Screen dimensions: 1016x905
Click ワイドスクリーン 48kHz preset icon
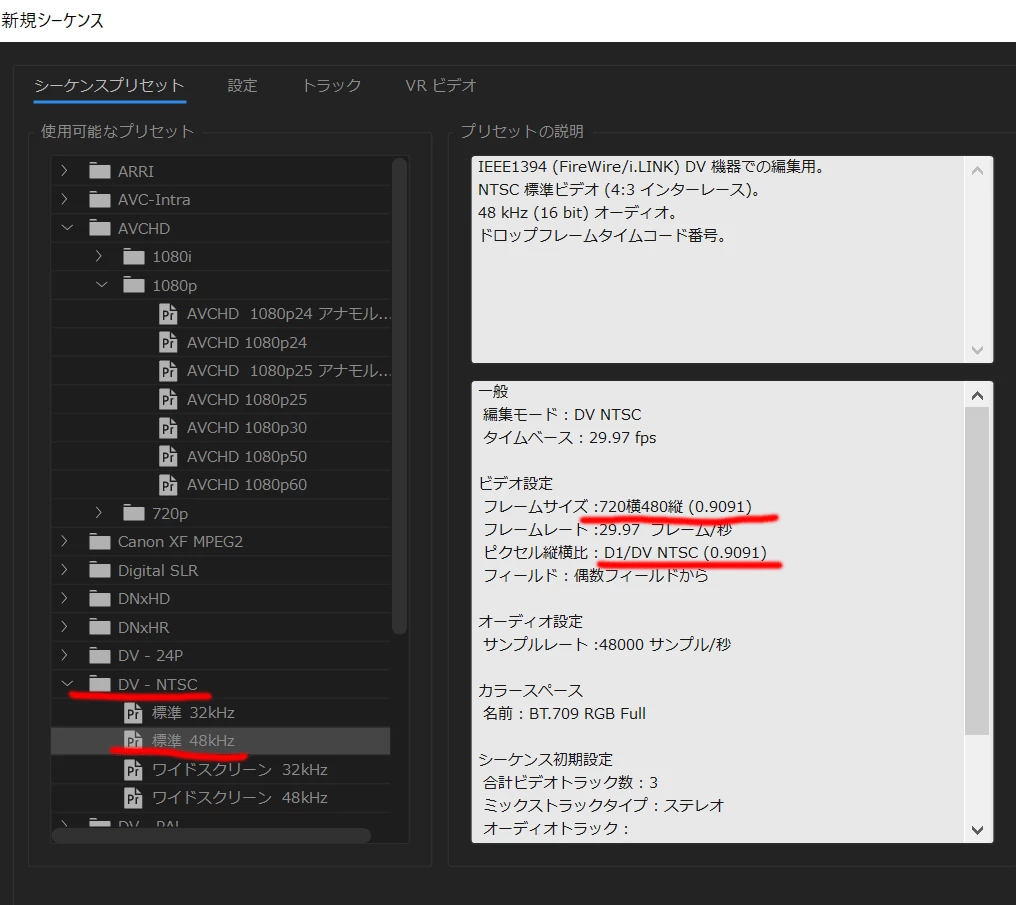point(133,797)
